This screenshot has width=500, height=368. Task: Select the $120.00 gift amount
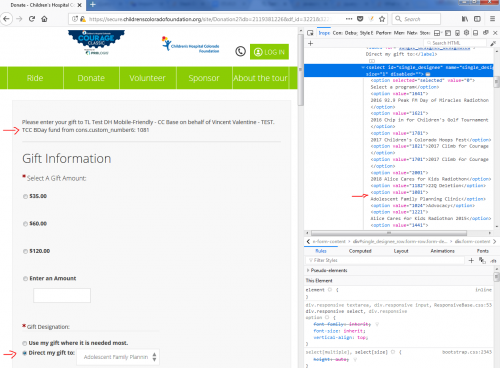25,251
